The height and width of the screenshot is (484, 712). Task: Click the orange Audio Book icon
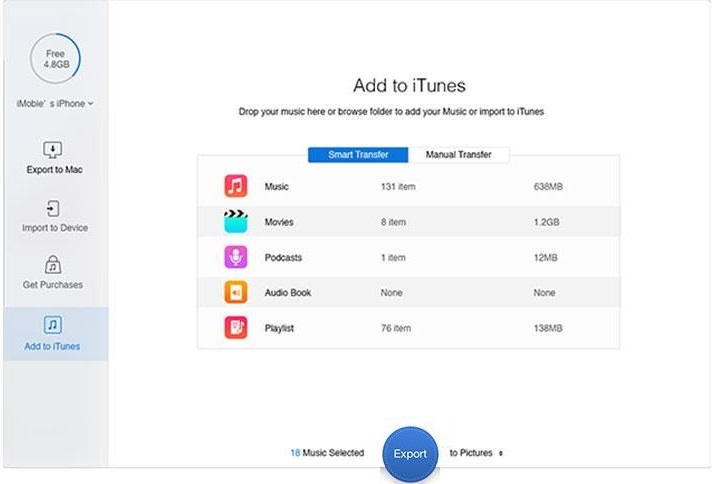click(x=236, y=292)
